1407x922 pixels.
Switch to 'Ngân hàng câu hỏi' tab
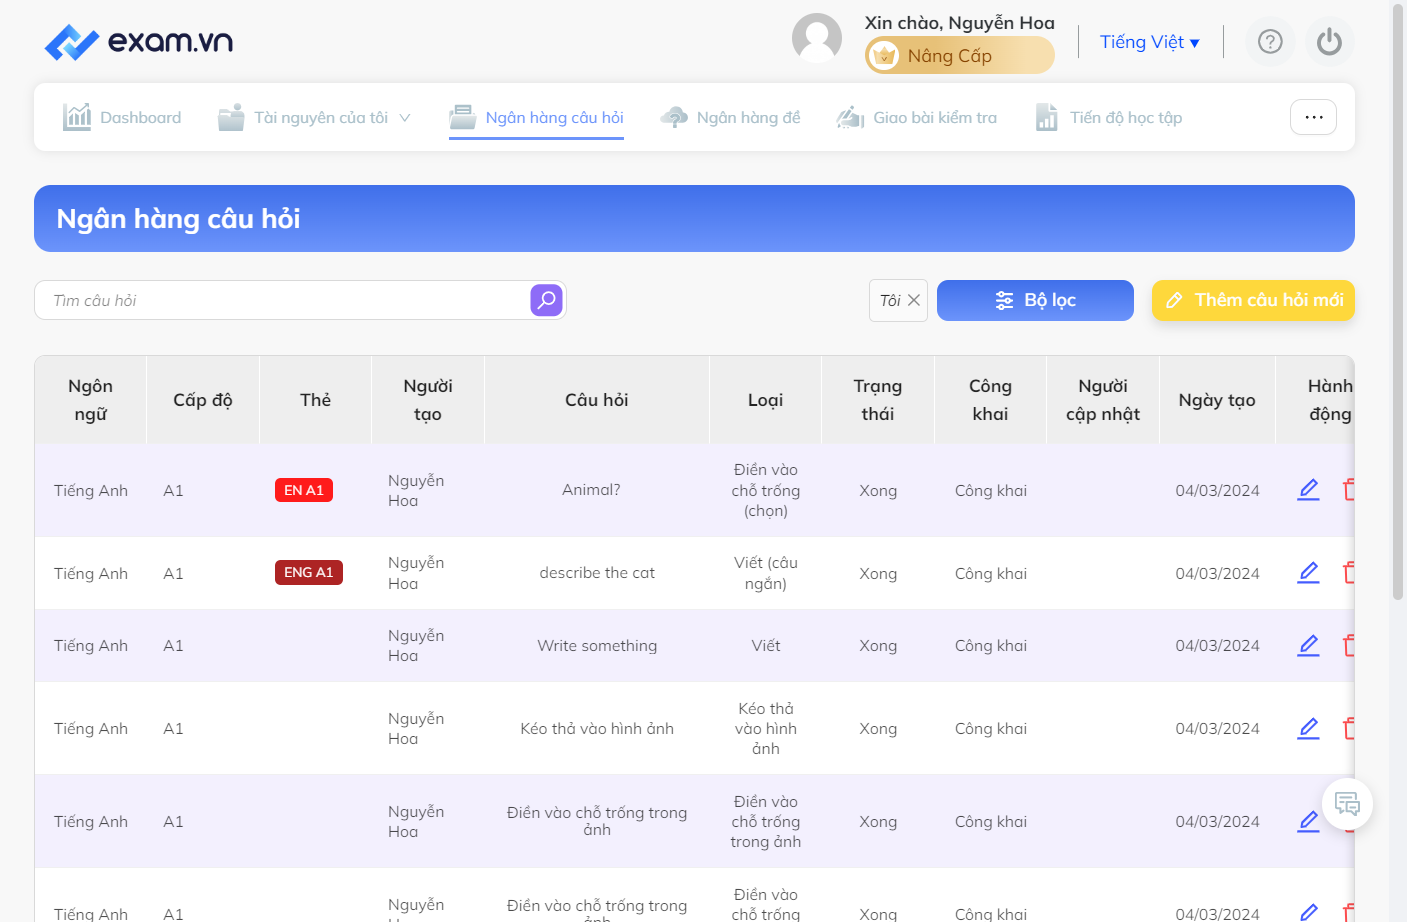tap(536, 118)
